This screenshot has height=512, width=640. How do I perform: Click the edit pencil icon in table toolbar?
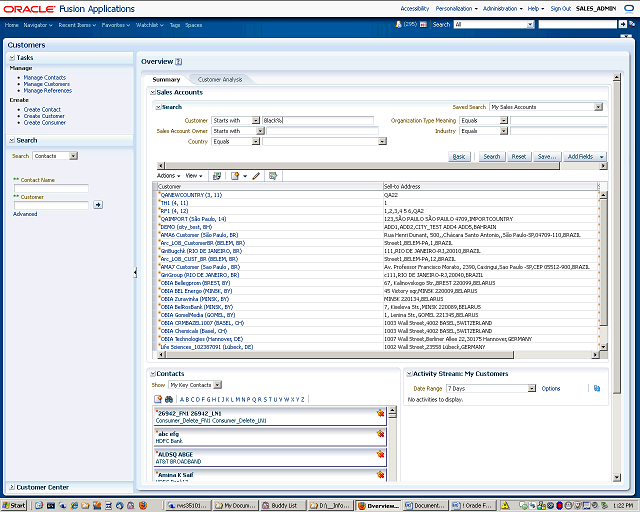tap(256, 176)
